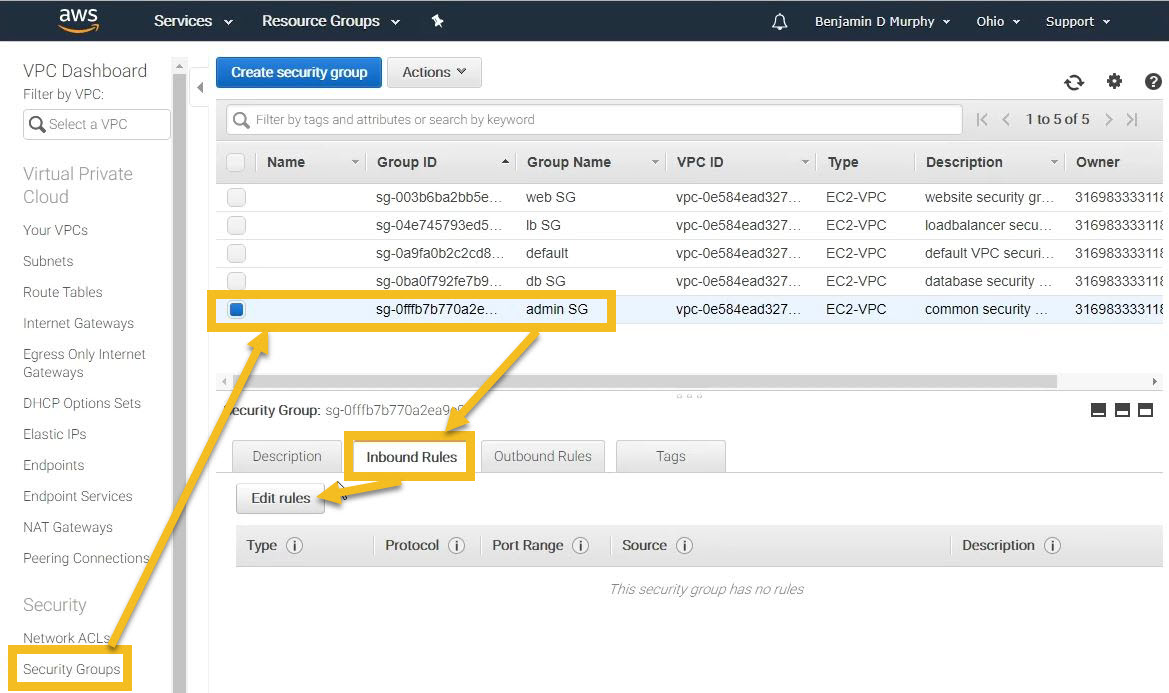
Task: Collapse the left navigation pane arrow
Action: pos(199,87)
